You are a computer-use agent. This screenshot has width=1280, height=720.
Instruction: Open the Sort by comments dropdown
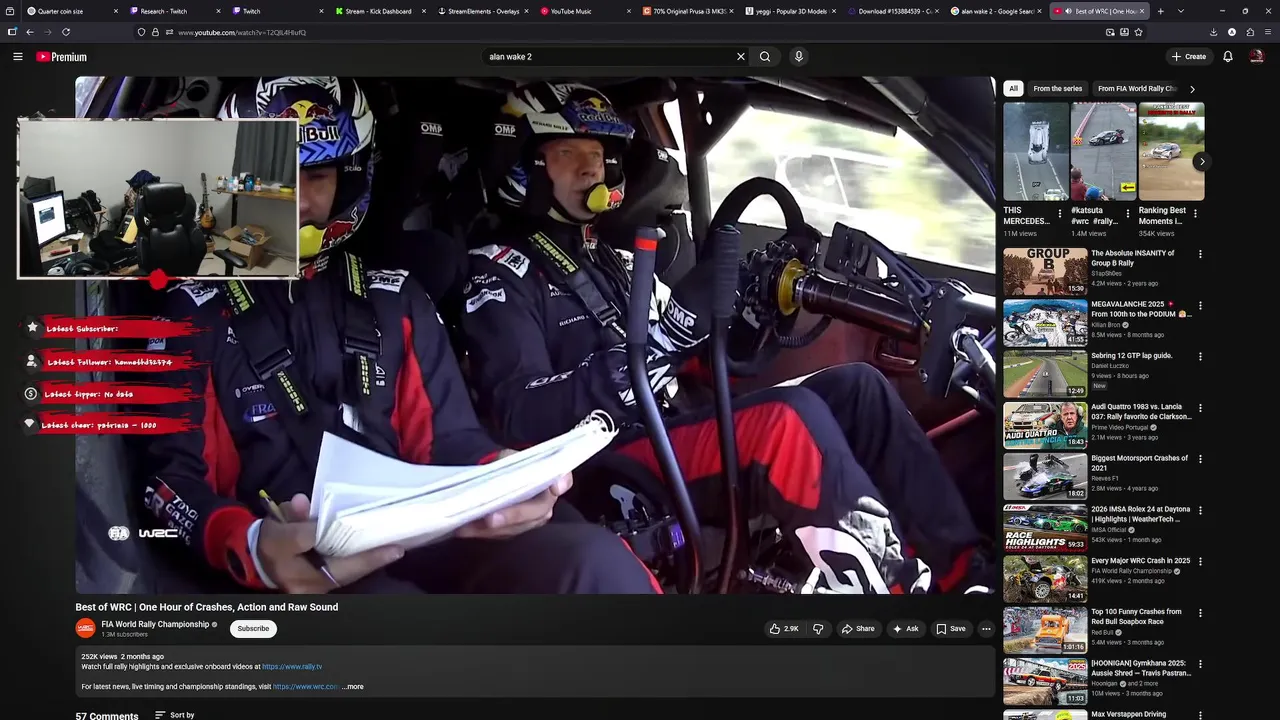click(175, 715)
